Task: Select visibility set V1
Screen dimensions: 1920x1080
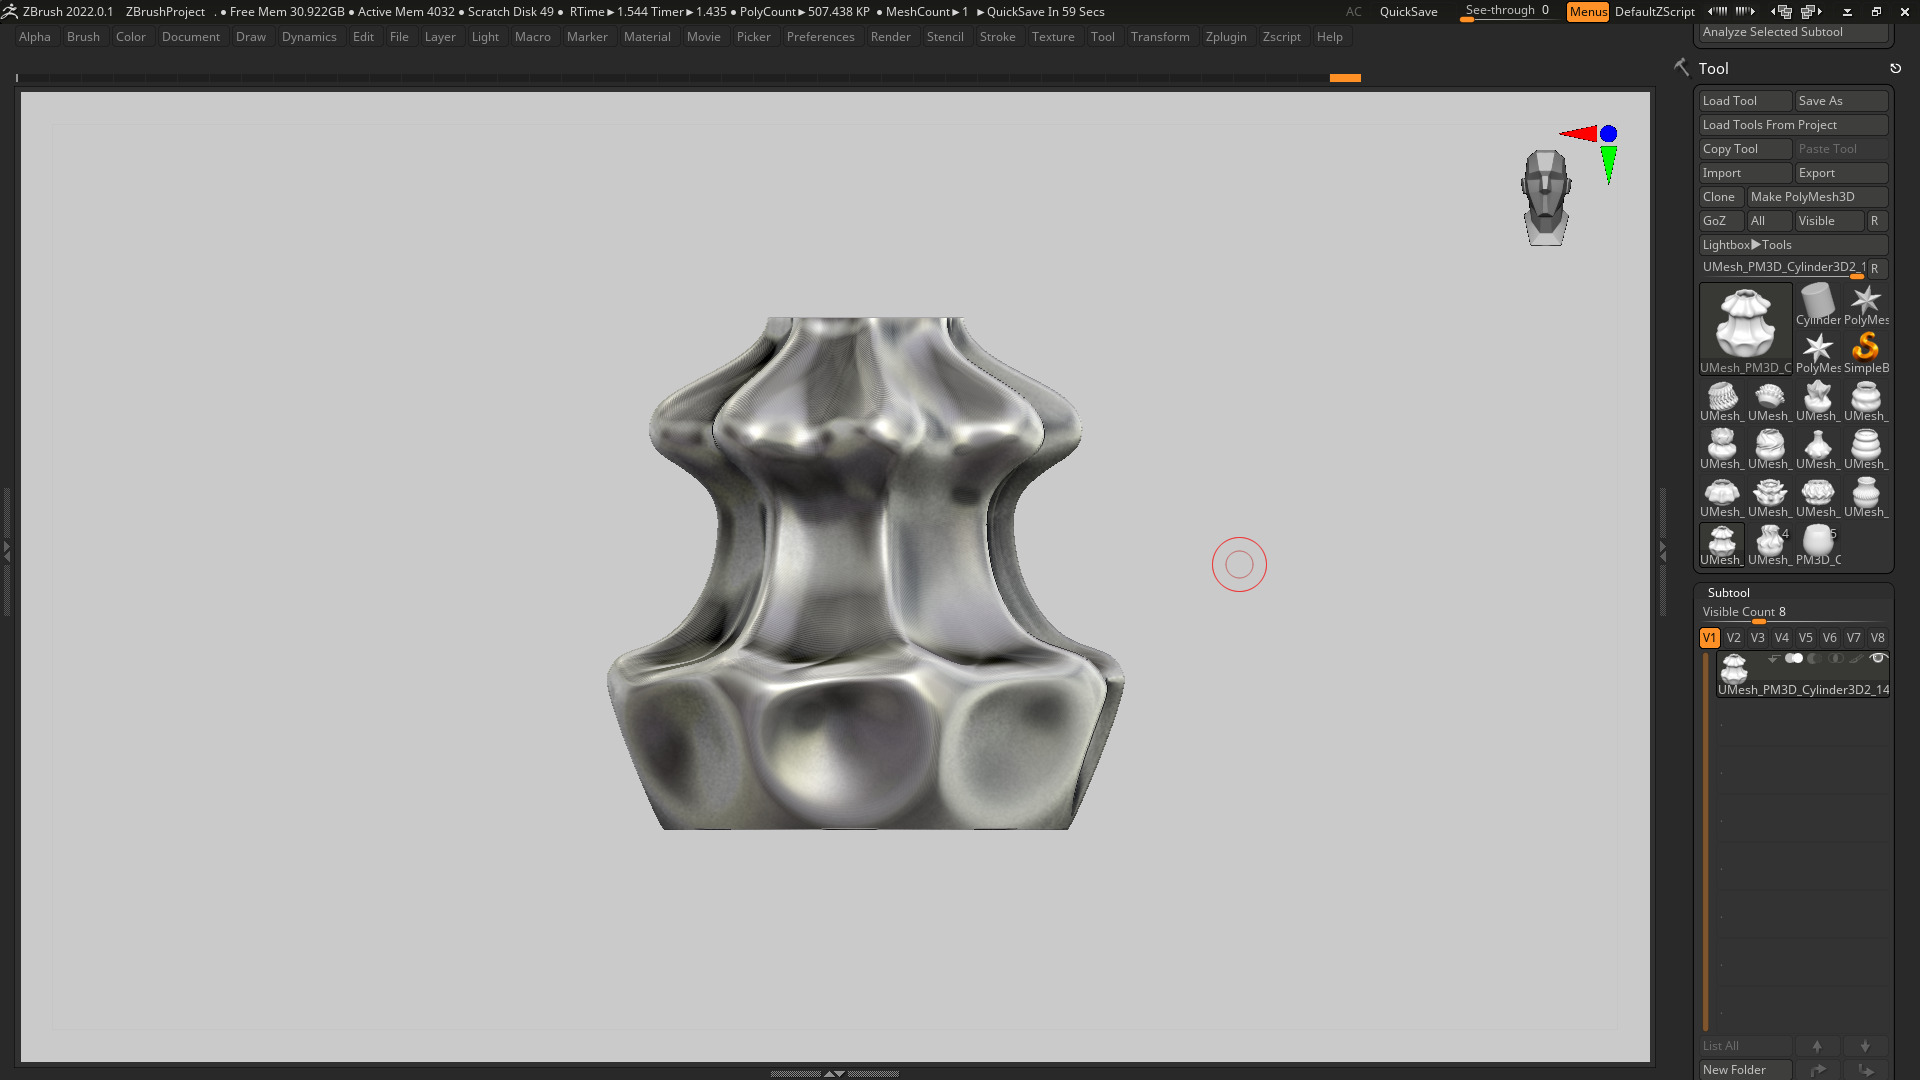Action: pyautogui.click(x=1709, y=638)
